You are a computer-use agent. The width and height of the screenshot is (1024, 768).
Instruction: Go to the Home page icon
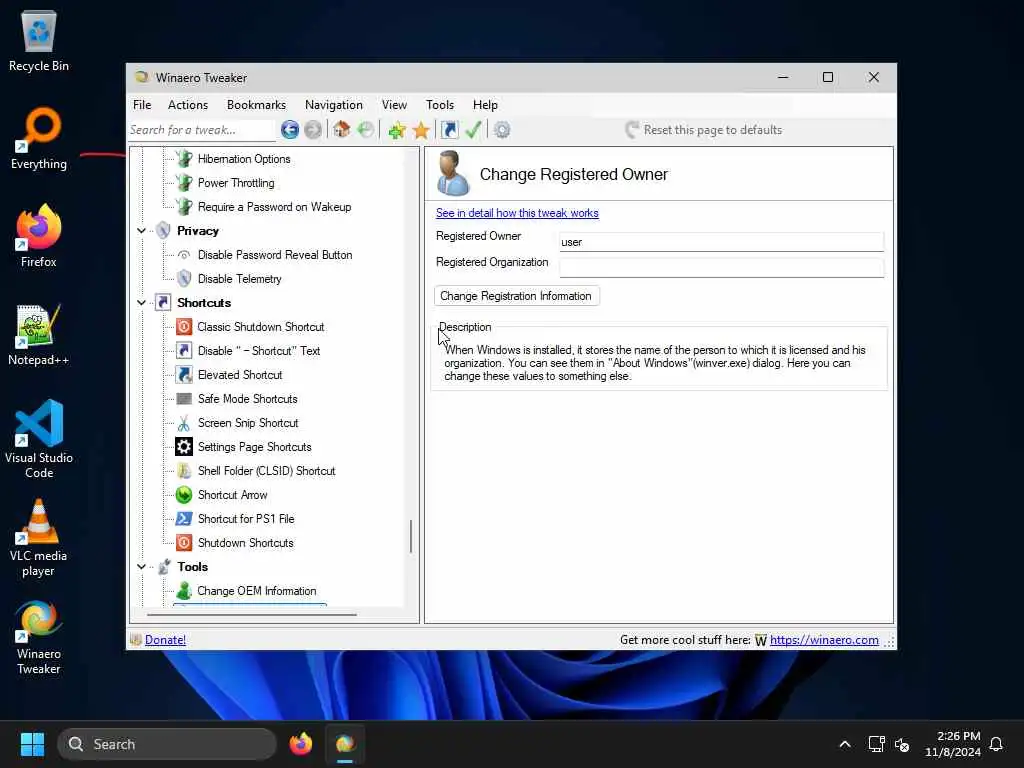(x=341, y=129)
